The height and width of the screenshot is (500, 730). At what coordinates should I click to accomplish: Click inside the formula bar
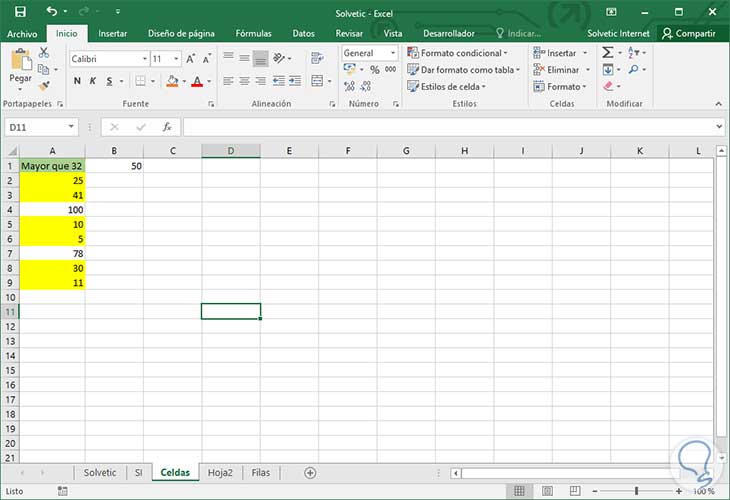(449, 127)
